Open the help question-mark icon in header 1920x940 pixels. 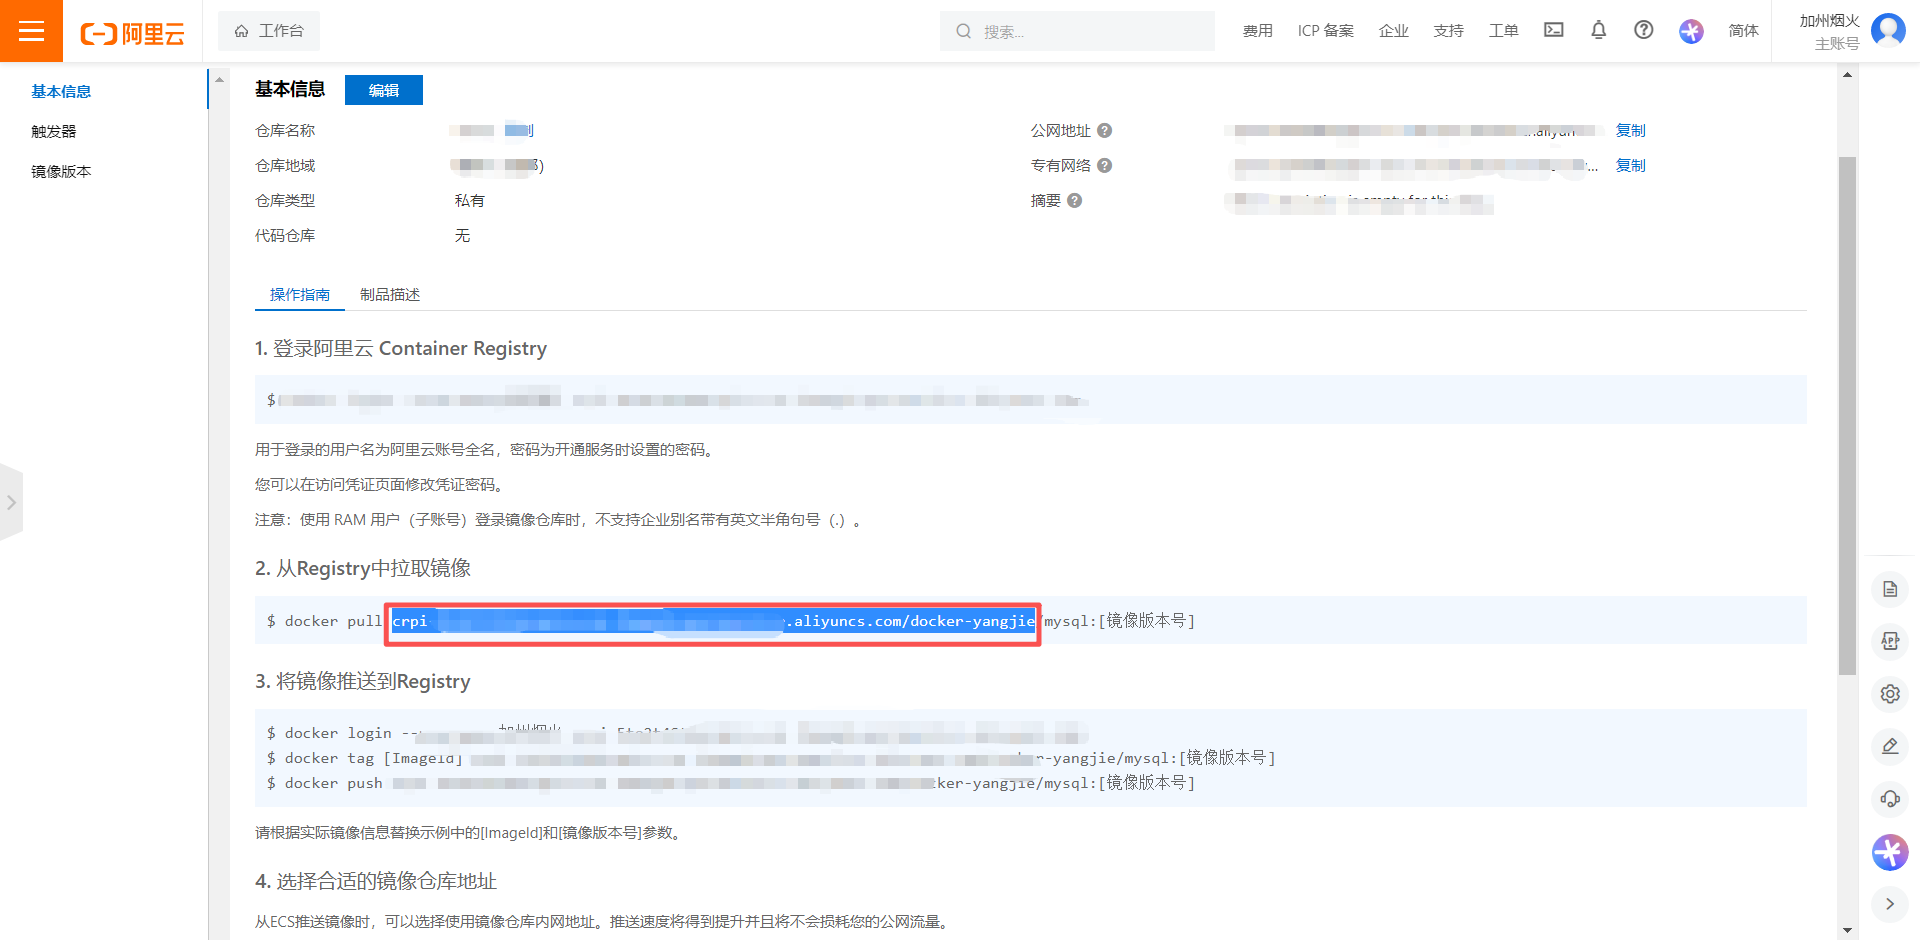coord(1643,30)
